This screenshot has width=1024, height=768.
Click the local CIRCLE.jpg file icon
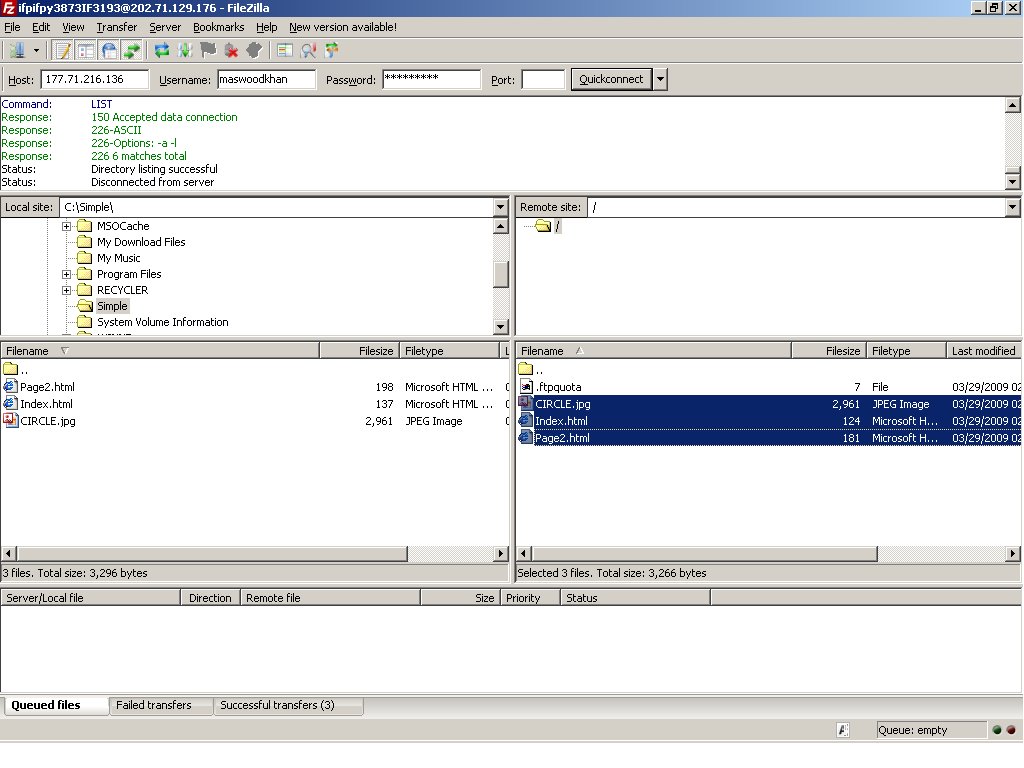[10, 421]
